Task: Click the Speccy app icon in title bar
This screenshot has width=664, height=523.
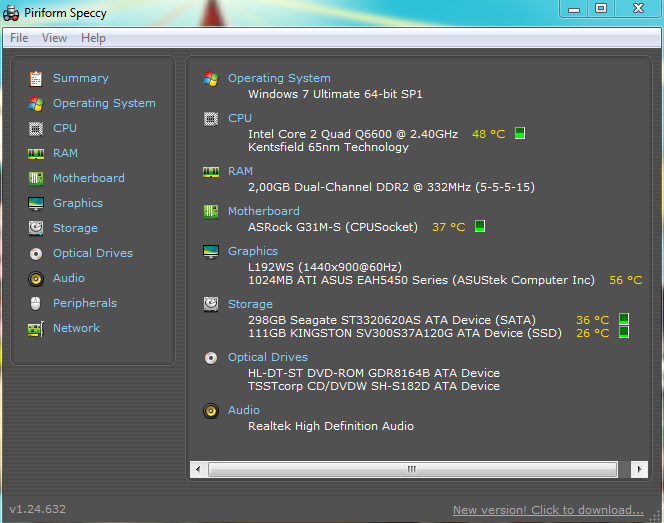Action: pos(11,13)
